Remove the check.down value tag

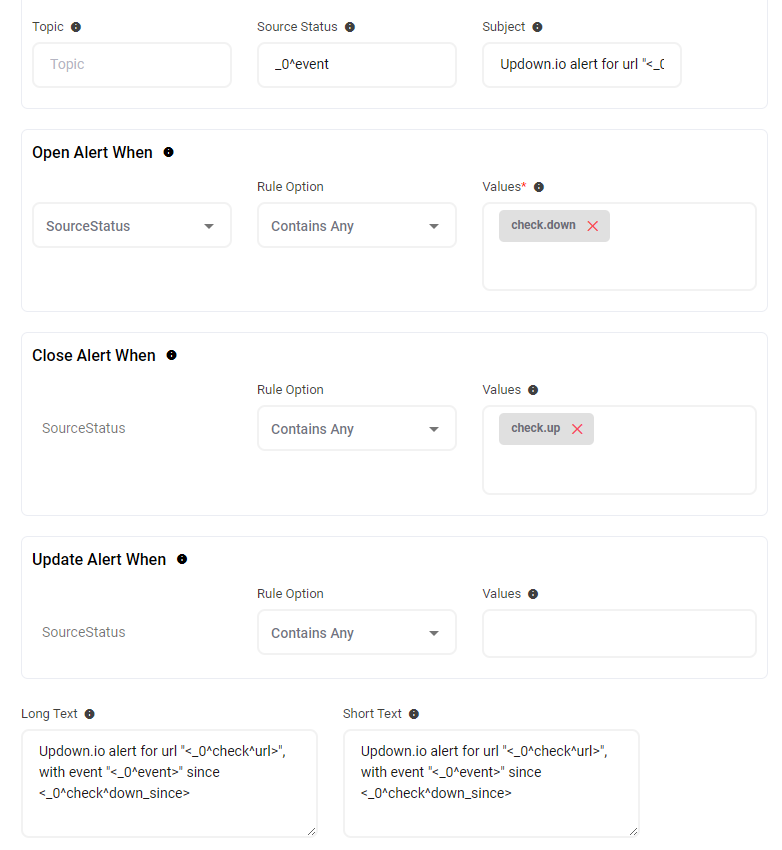593,226
